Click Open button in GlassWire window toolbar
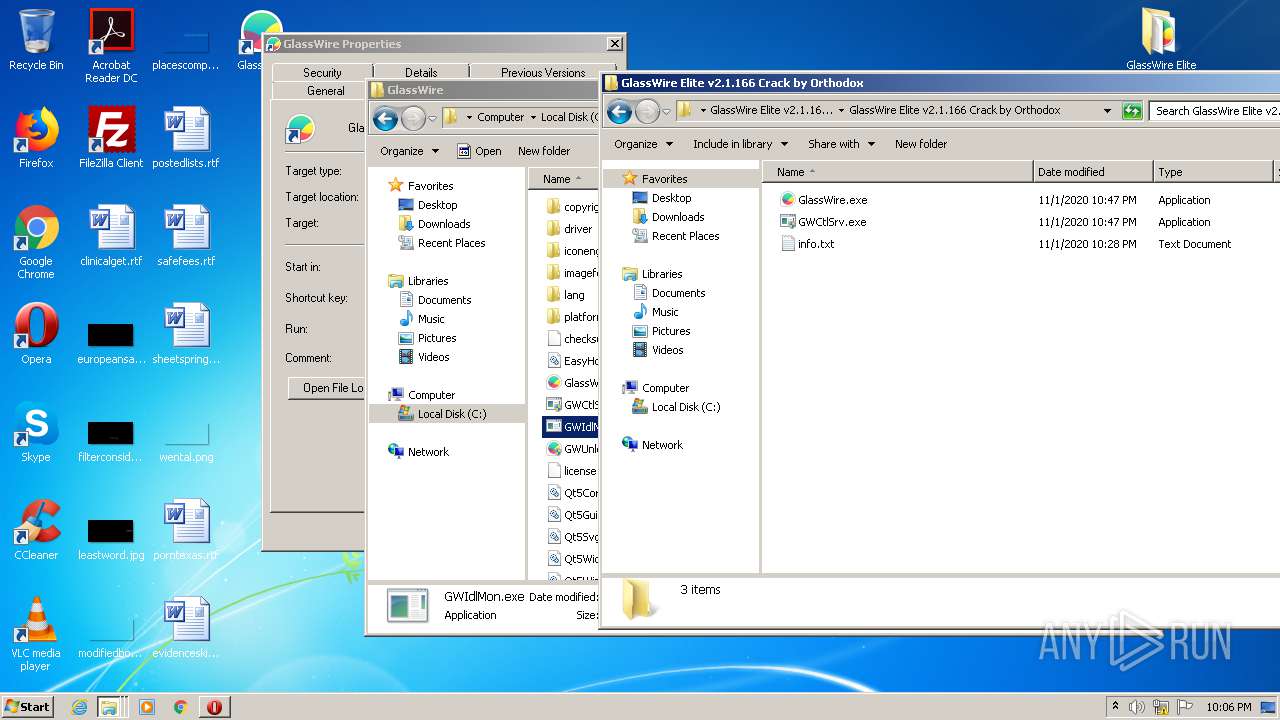 click(480, 151)
